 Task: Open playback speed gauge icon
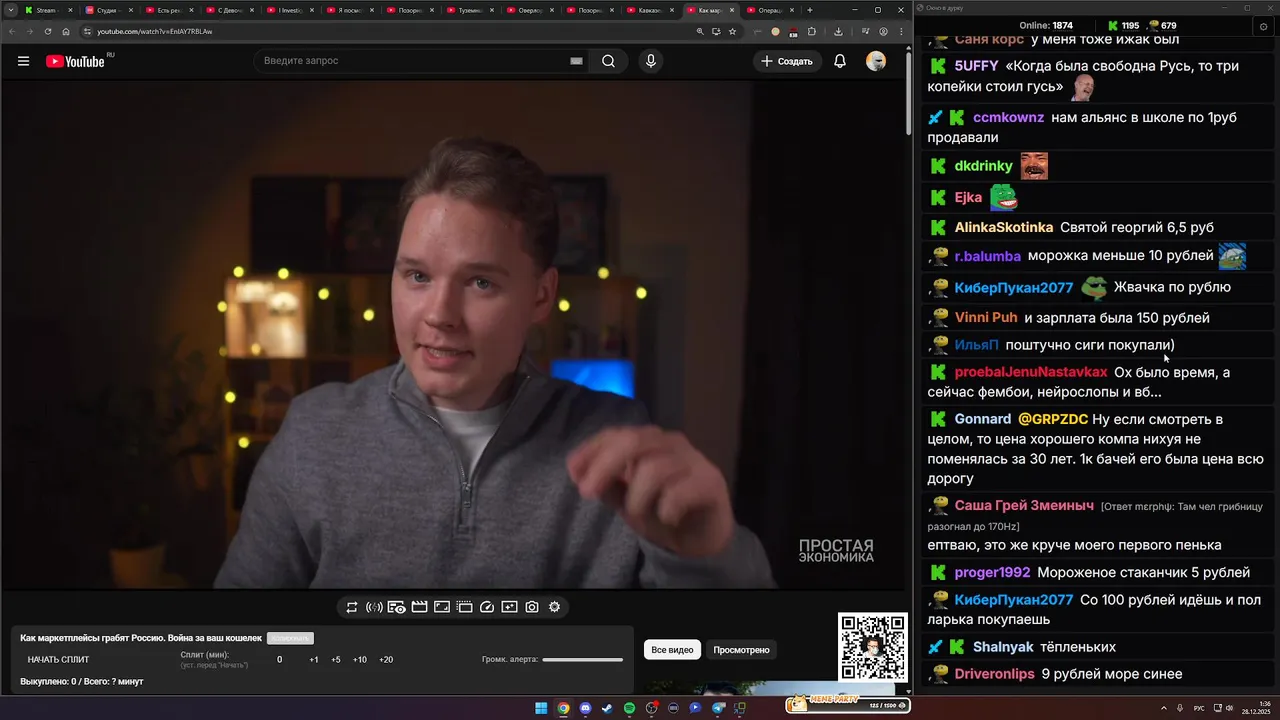(x=487, y=607)
